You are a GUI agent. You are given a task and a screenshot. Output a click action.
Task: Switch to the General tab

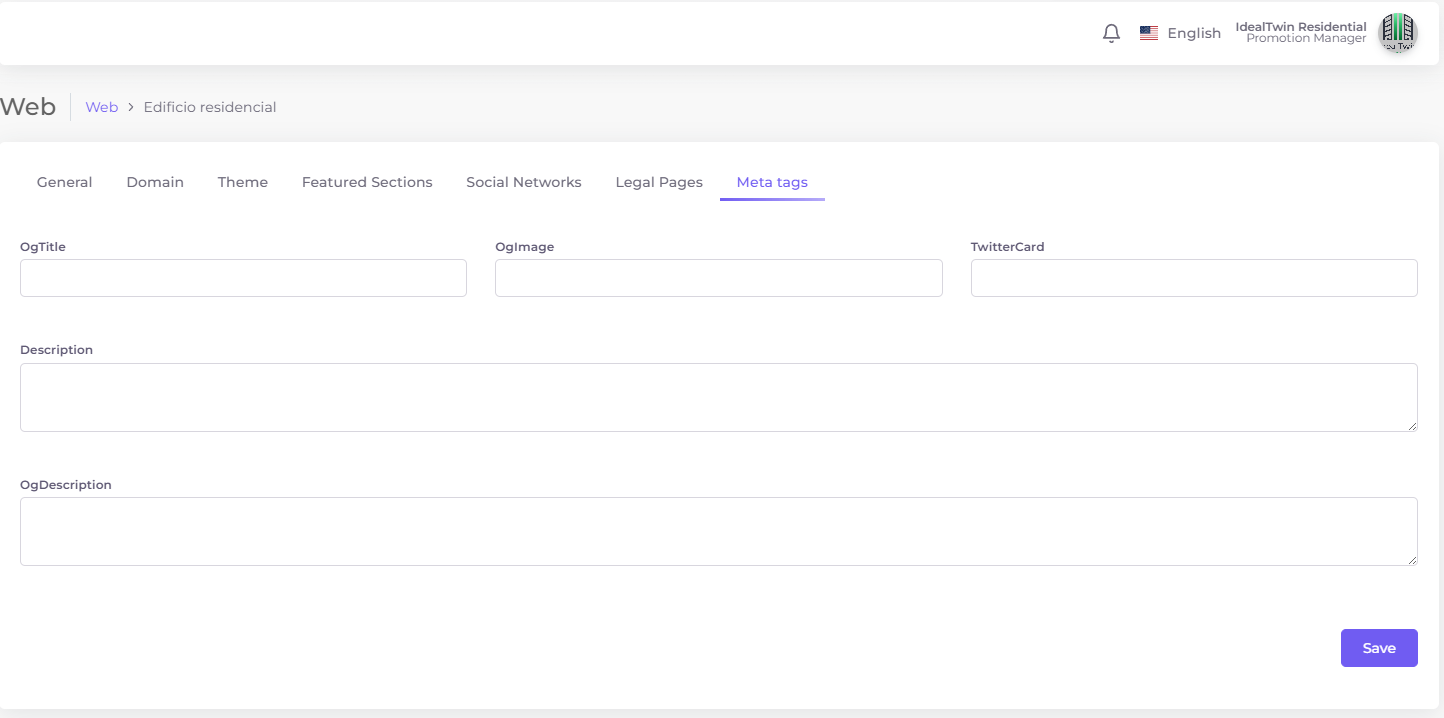coord(65,182)
